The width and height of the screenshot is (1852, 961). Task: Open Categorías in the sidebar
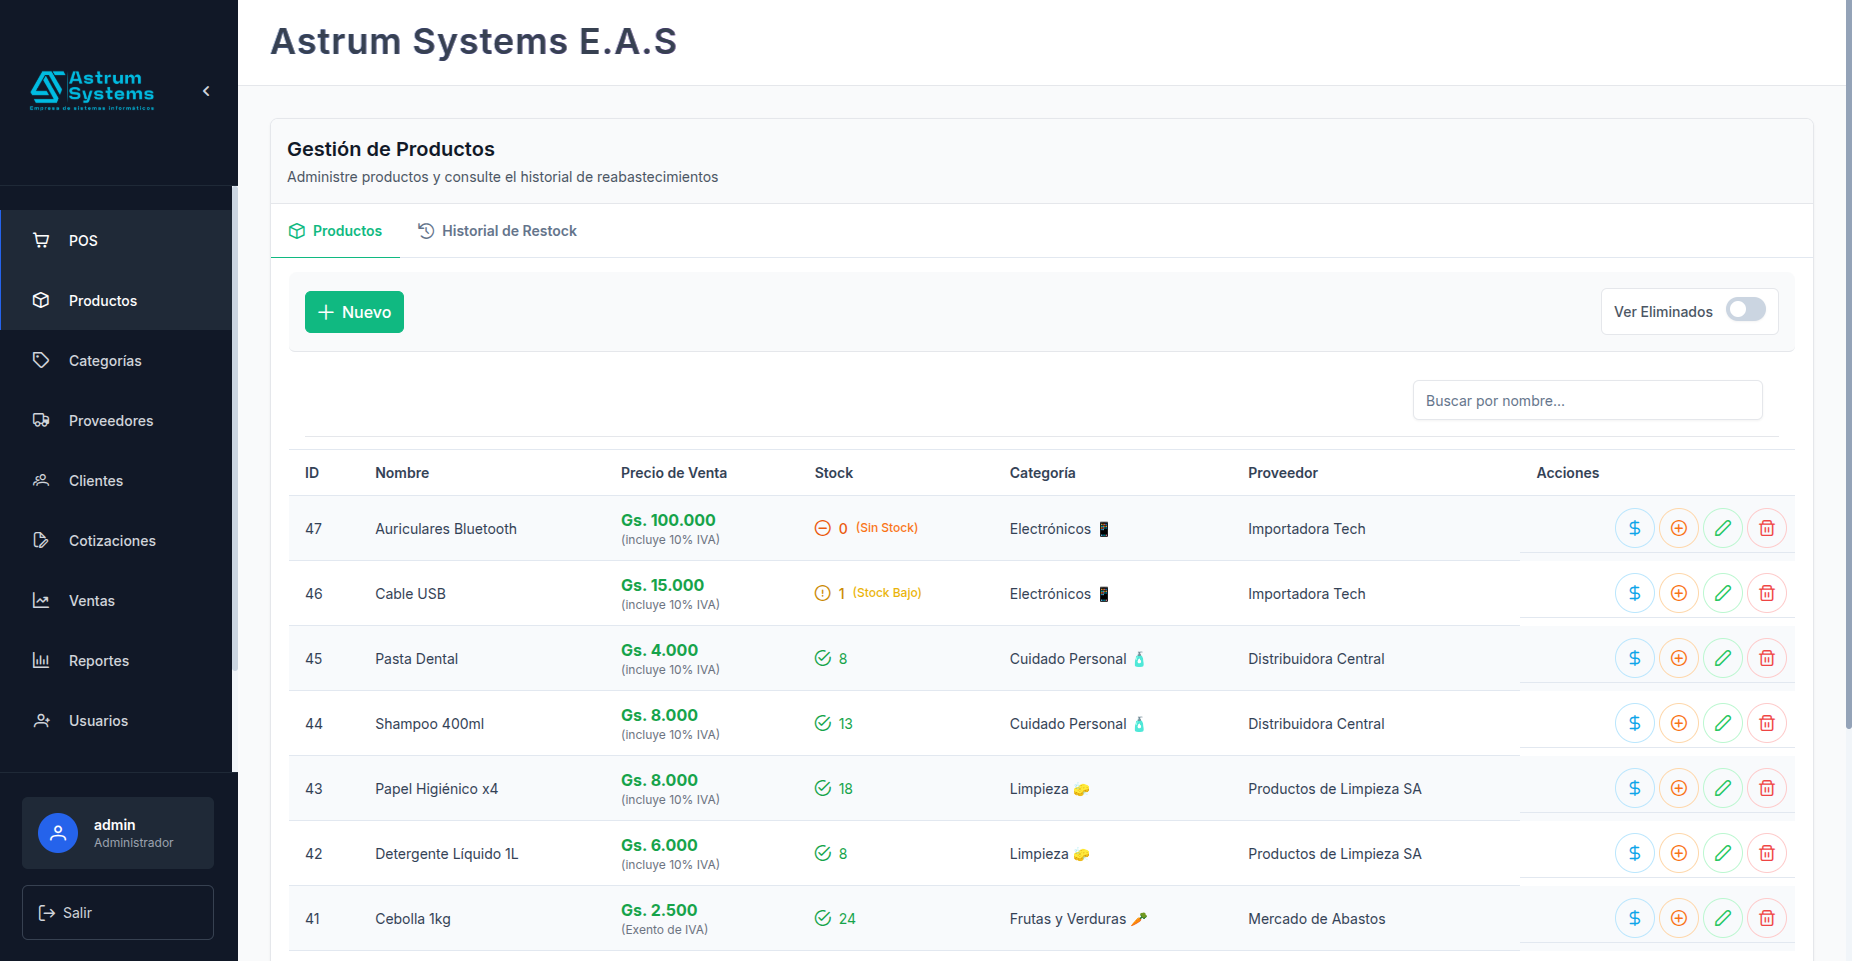click(105, 361)
